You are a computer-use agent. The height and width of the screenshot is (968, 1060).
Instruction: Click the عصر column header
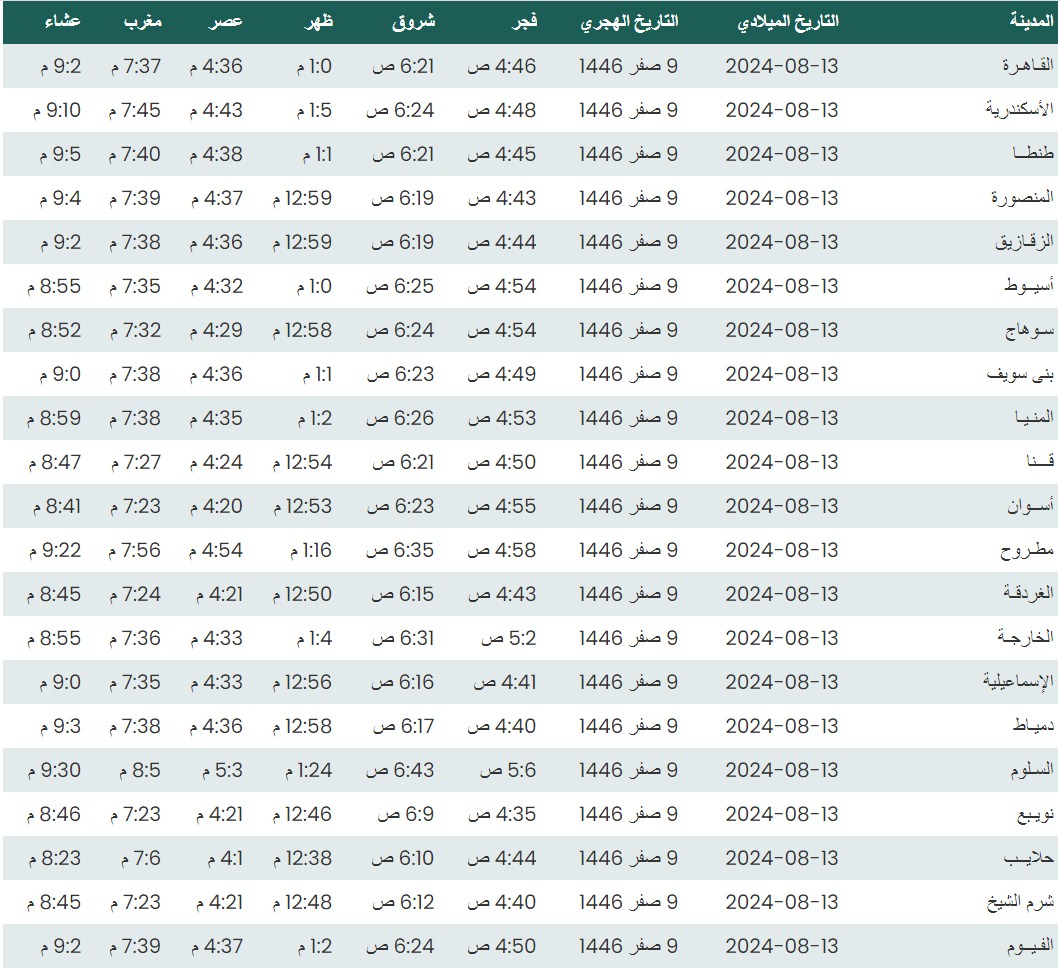[225, 22]
